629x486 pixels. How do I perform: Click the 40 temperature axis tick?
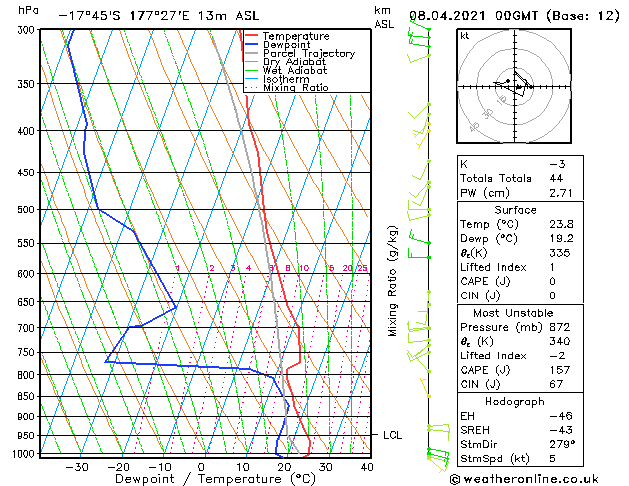pyautogui.click(x=367, y=467)
